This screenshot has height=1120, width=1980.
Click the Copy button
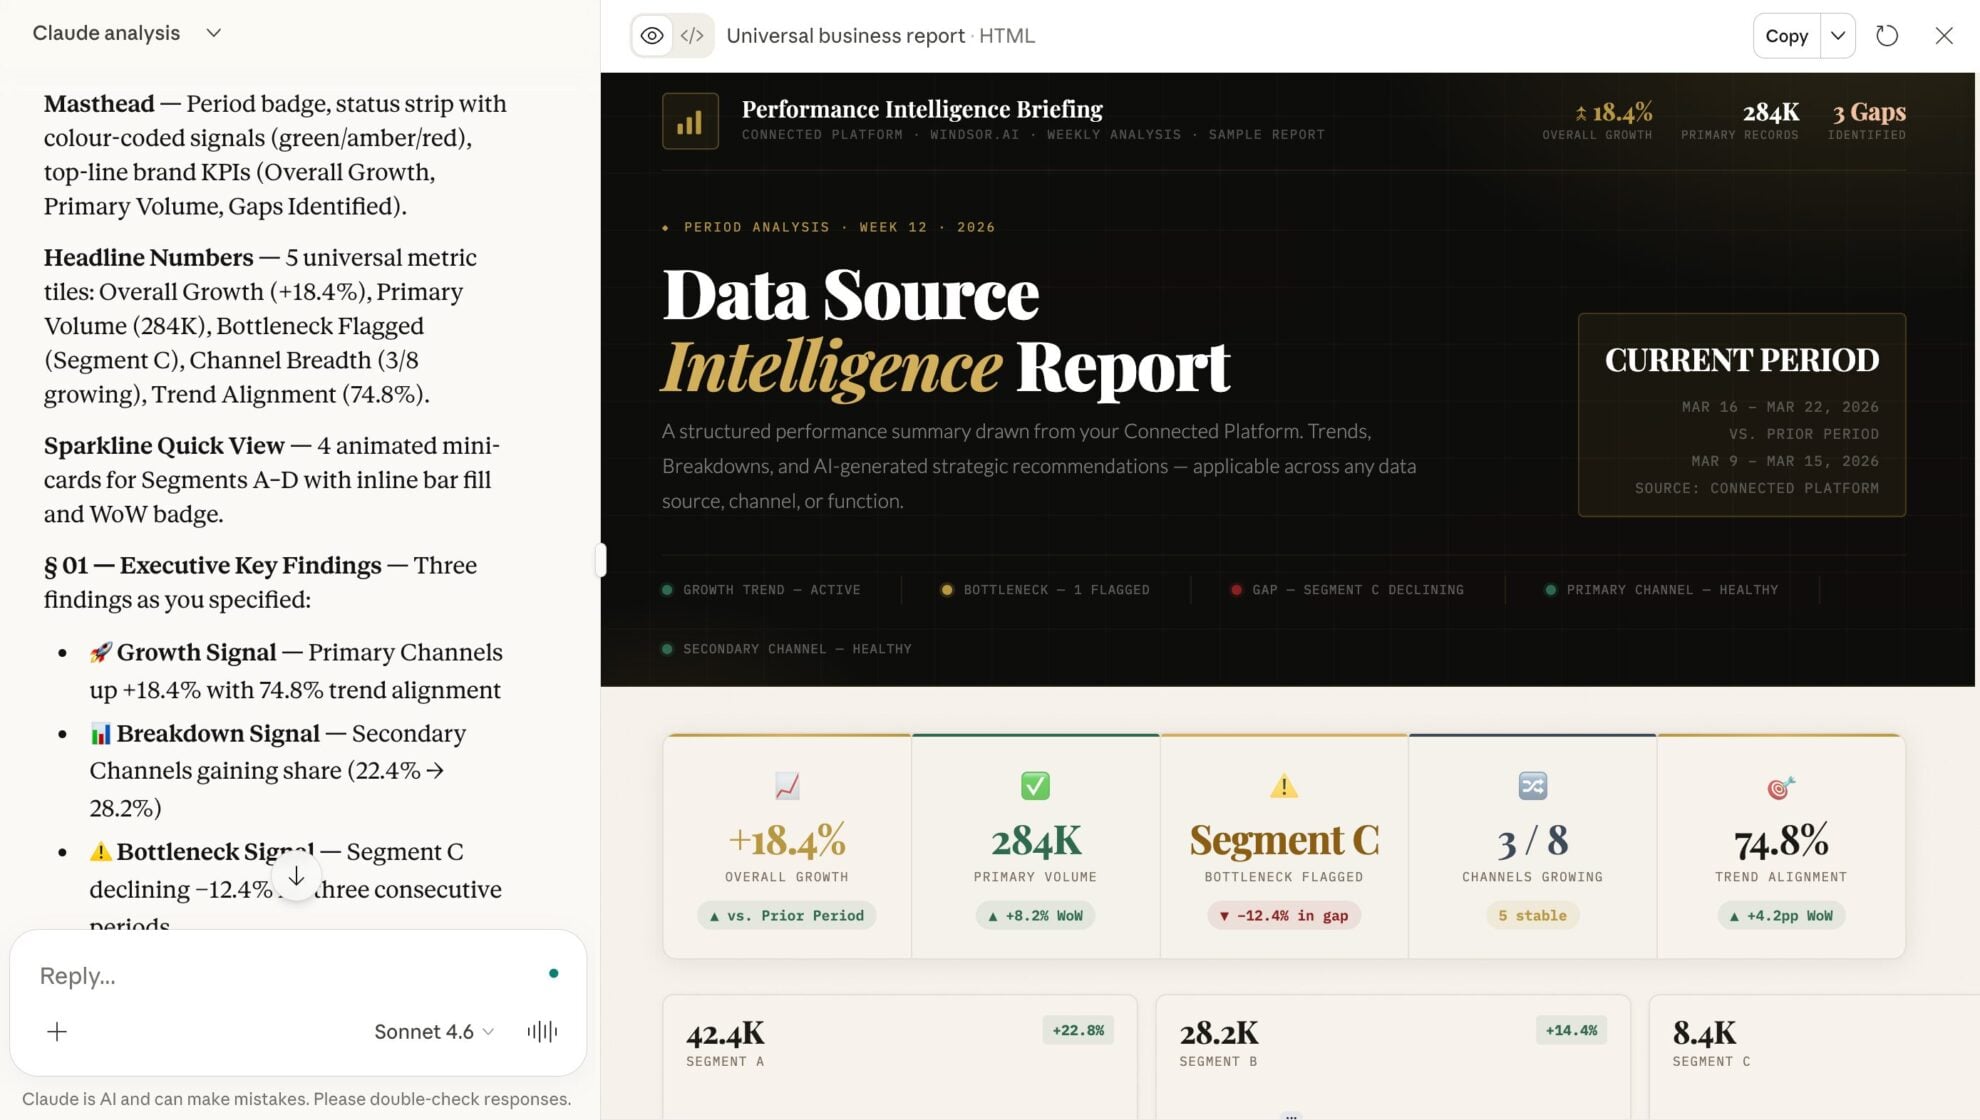tap(1786, 36)
